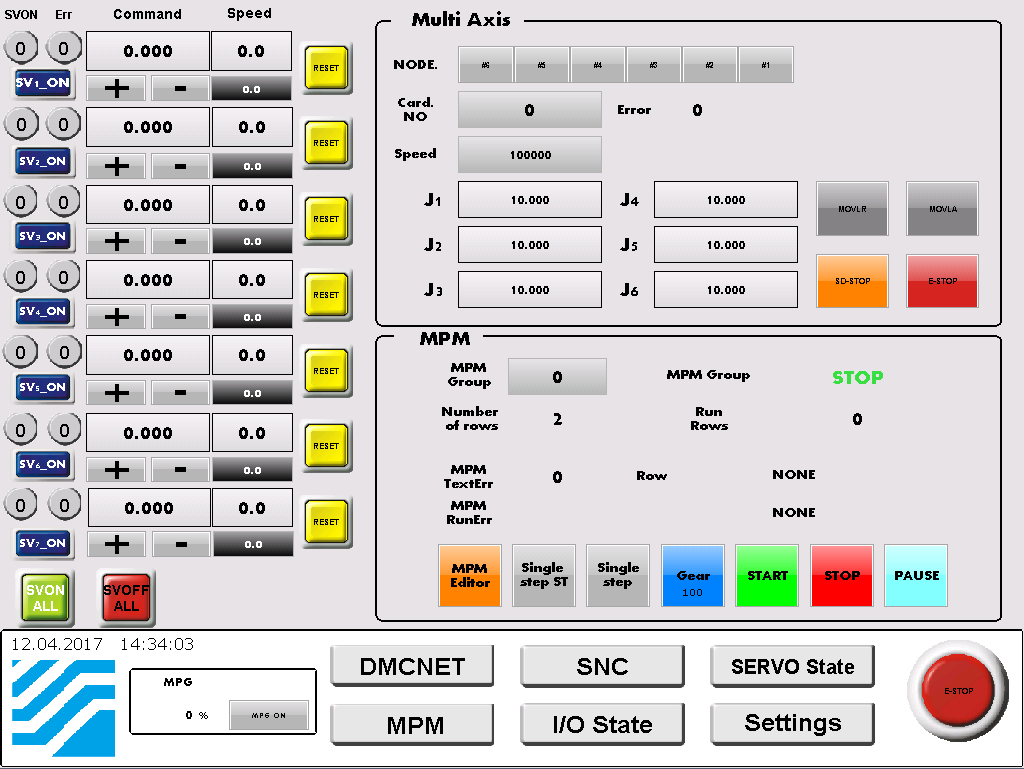
Task: Switch to the I/O State page
Action: (602, 724)
